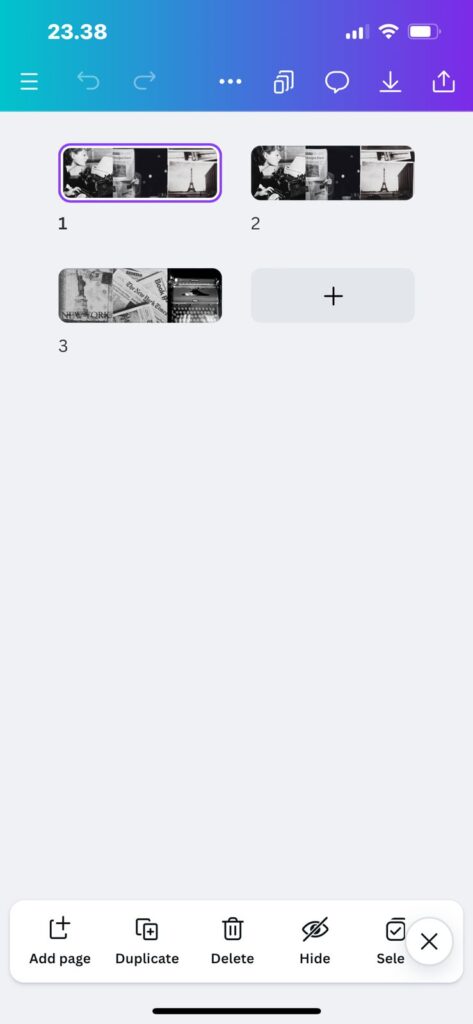The height and width of the screenshot is (1024, 473).
Task: Select page 3 newspaper thumbnail
Action: click(x=140, y=295)
